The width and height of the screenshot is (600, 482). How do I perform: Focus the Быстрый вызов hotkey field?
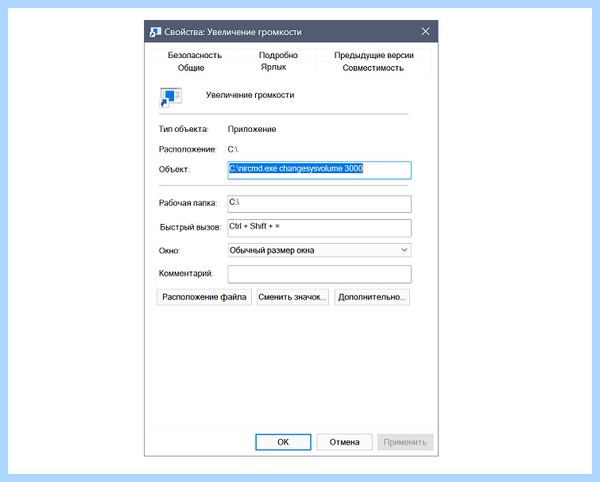[320, 228]
